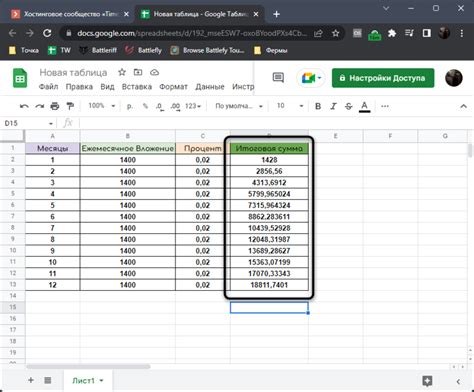Viewport: 474px width, 392px height.
Task: Collapse the header with the up chevron
Action: click(463, 106)
